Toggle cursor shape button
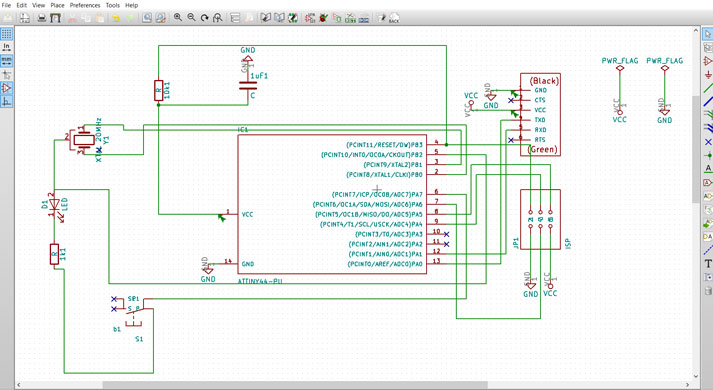 click(6, 74)
